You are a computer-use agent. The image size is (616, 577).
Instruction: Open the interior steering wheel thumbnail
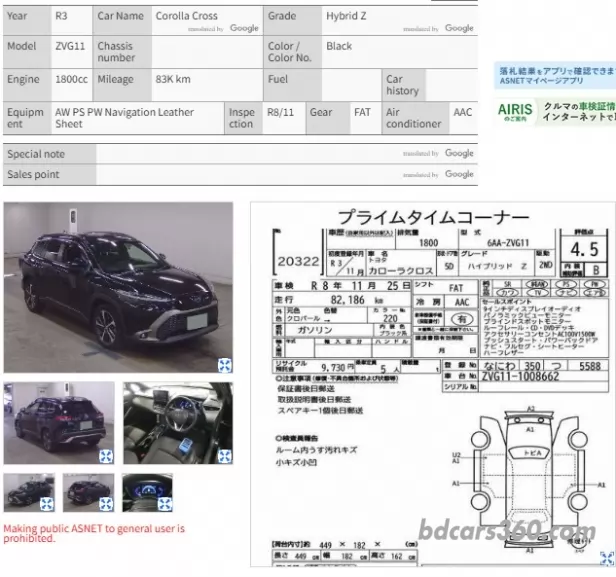point(178,423)
